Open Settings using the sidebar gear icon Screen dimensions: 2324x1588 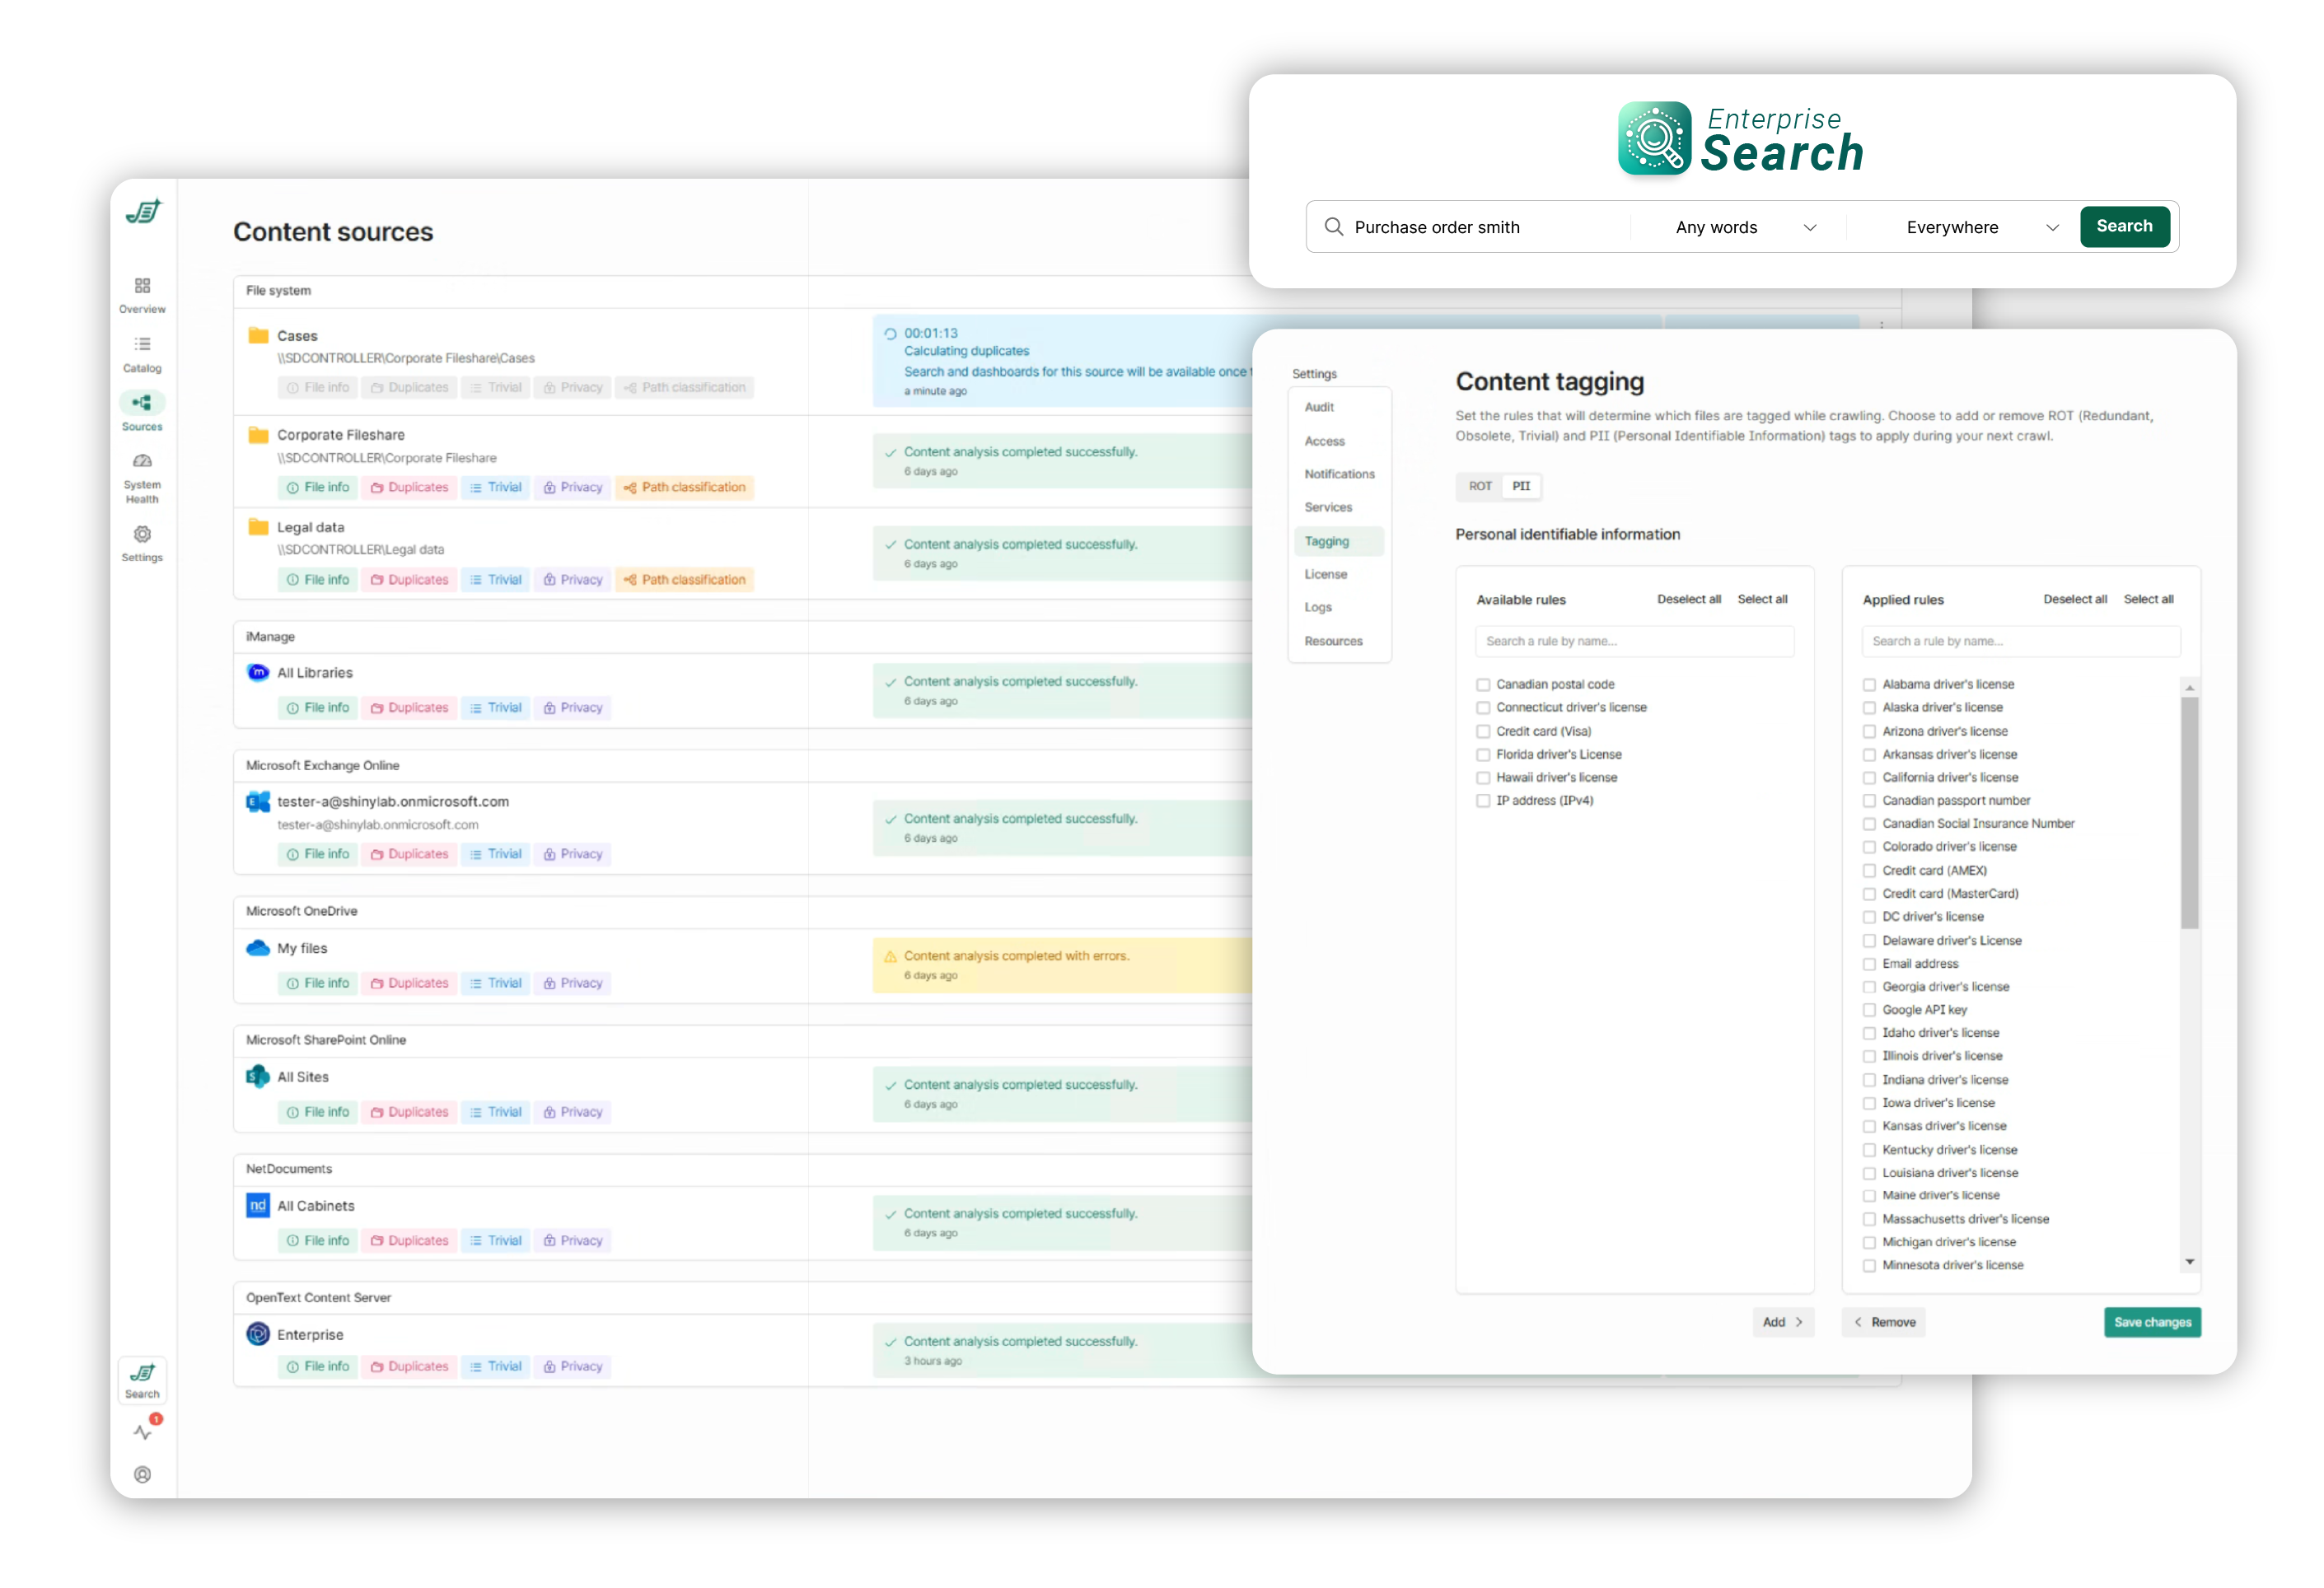click(142, 541)
